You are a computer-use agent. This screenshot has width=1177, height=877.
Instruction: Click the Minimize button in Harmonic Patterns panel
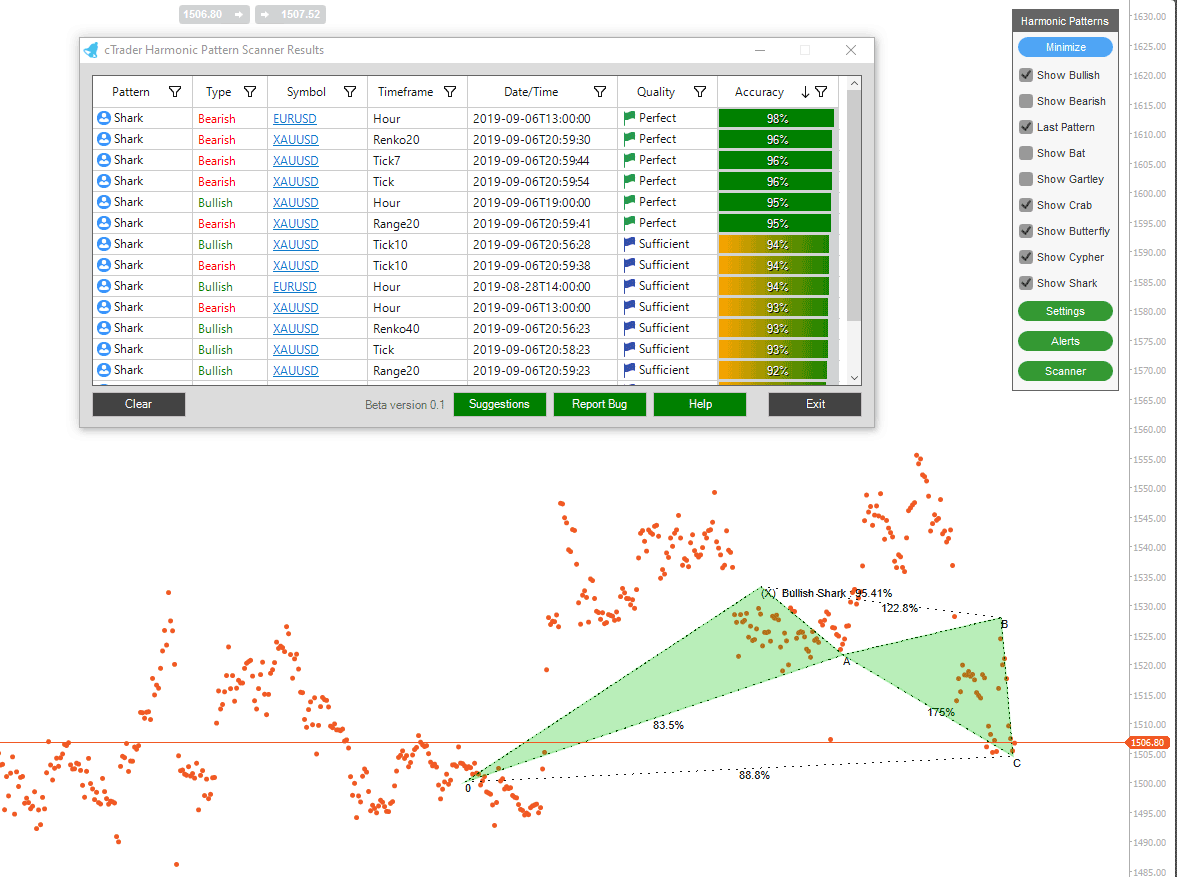[x=1065, y=47]
